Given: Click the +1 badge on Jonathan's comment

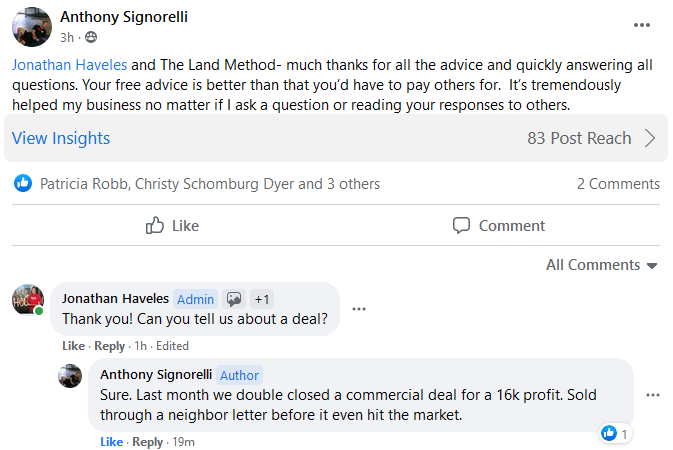Looking at the screenshot, I should click(262, 299).
